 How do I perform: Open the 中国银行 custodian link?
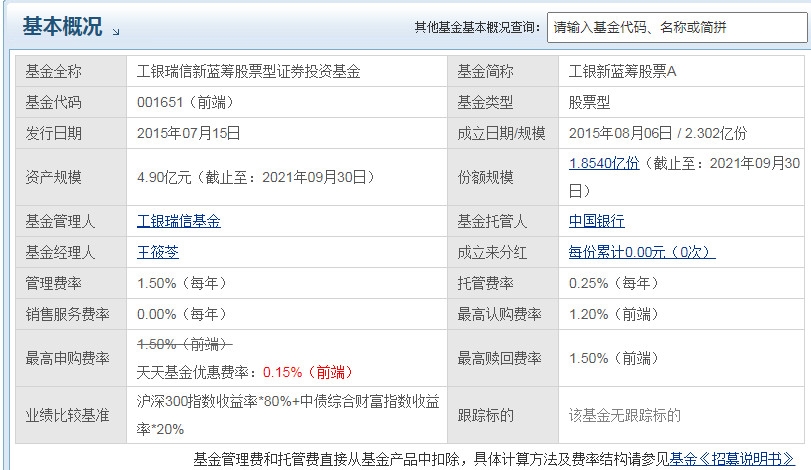click(597, 221)
